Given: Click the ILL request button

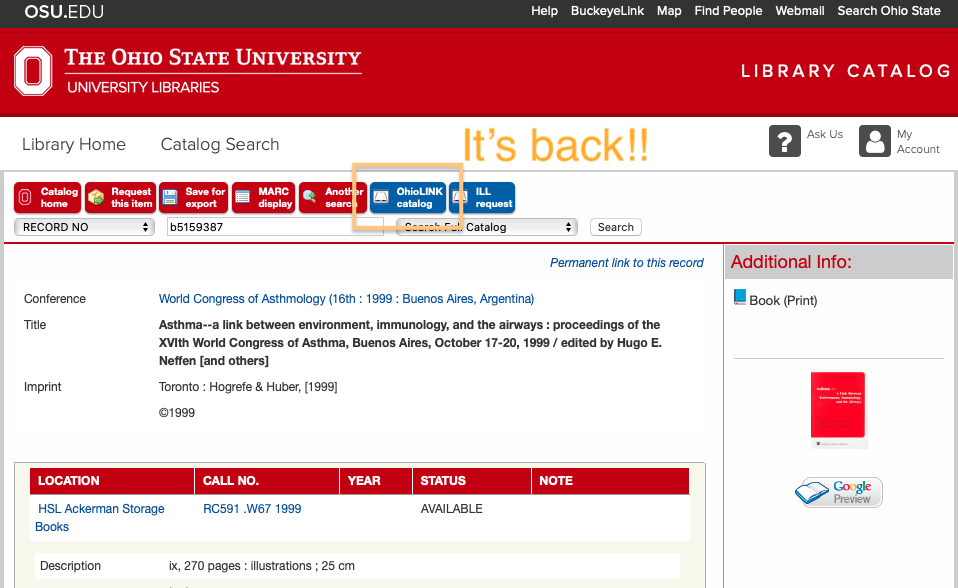Looking at the screenshot, I should [482, 197].
